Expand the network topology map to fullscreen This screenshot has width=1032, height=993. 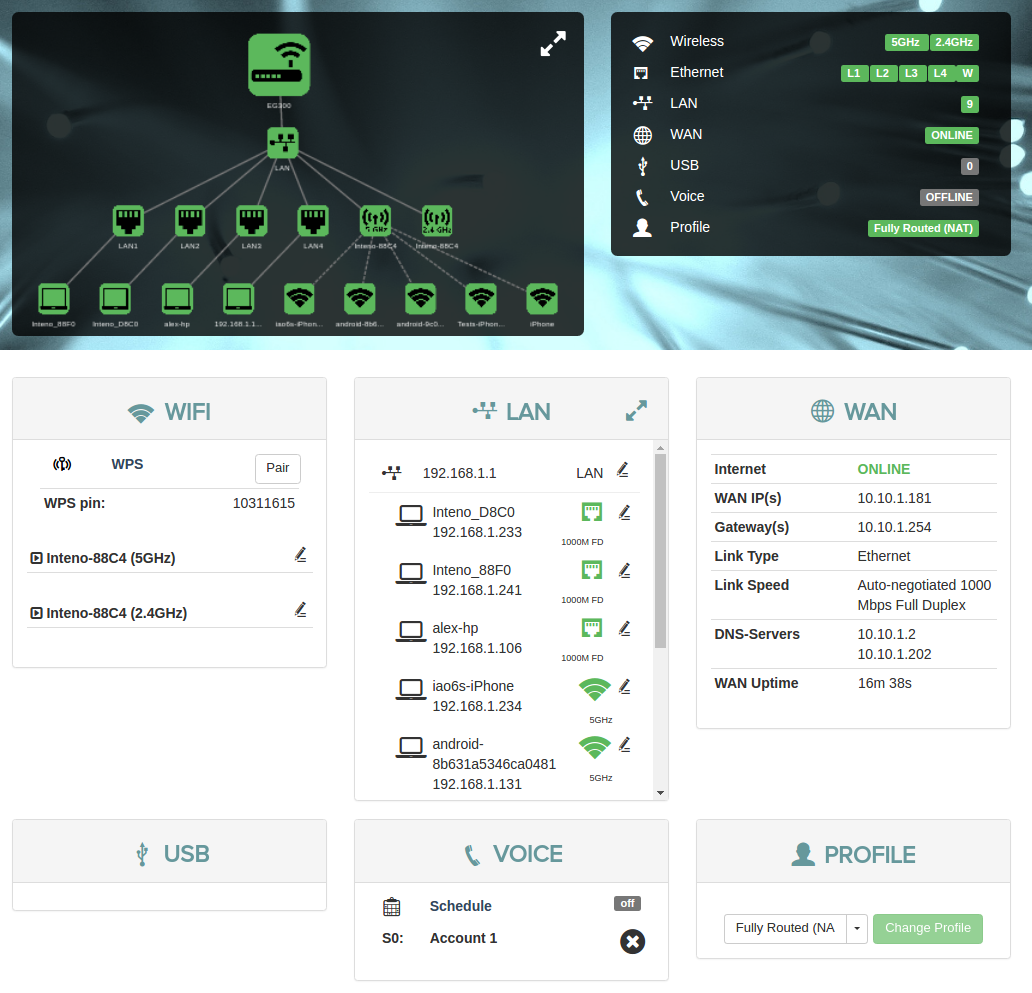[553, 44]
